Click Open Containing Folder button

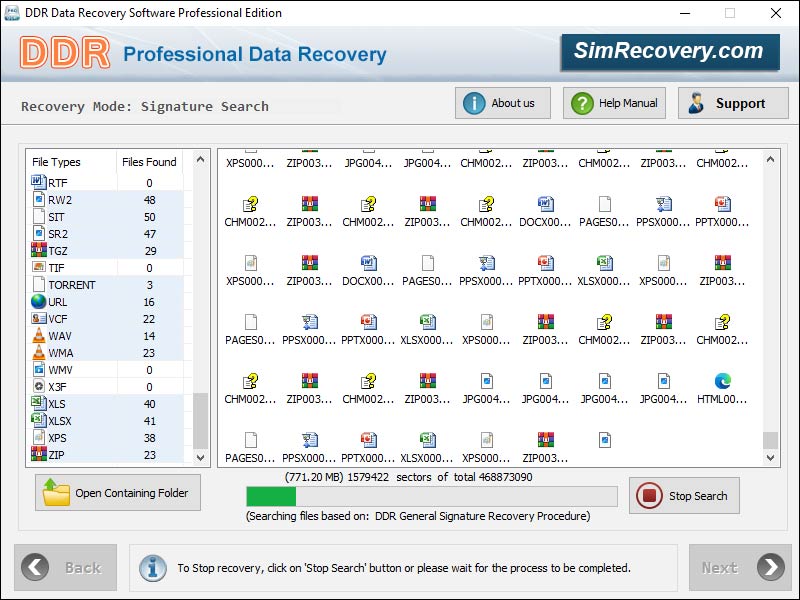(118, 493)
